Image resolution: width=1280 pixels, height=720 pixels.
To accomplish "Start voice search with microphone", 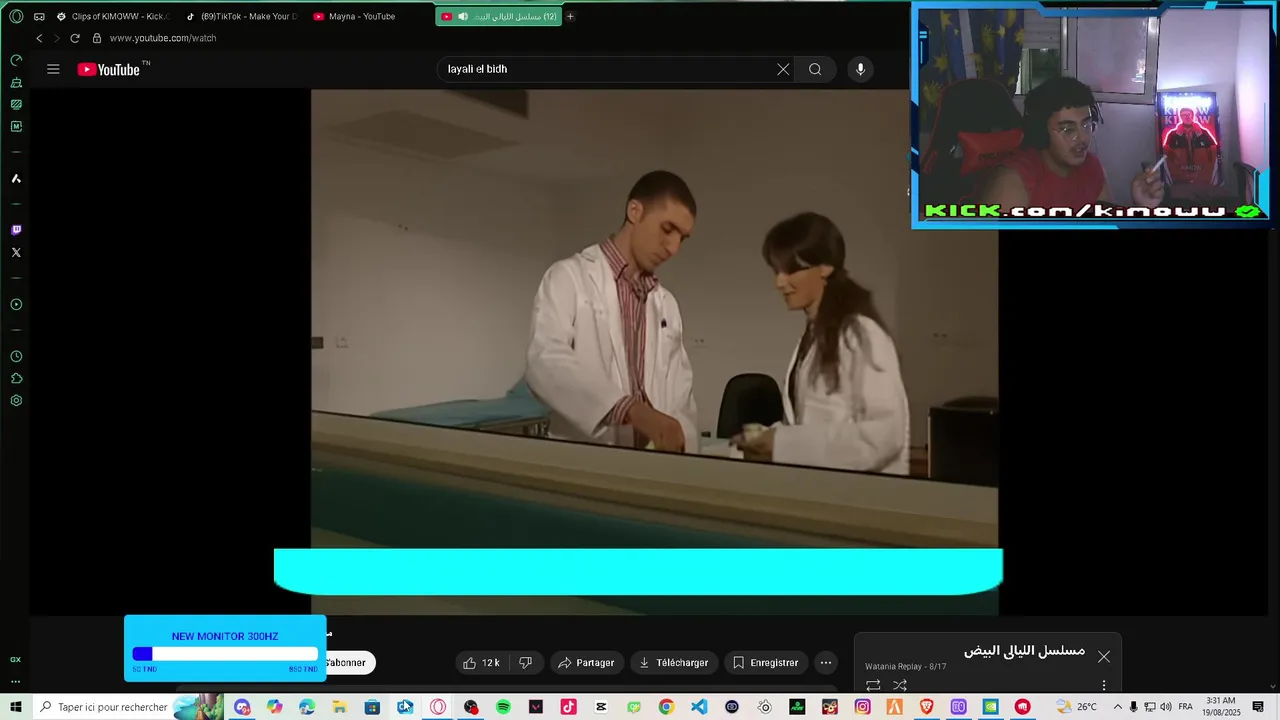I will point(860,69).
